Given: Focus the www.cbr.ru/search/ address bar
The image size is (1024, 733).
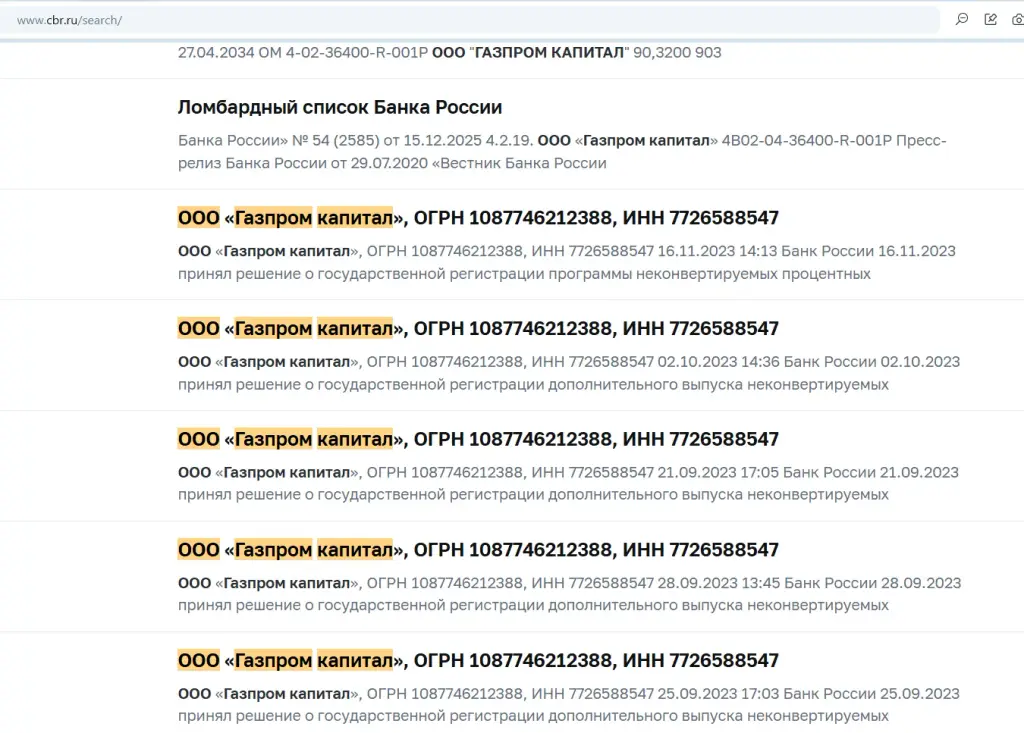Looking at the screenshot, I should point(470,20).
